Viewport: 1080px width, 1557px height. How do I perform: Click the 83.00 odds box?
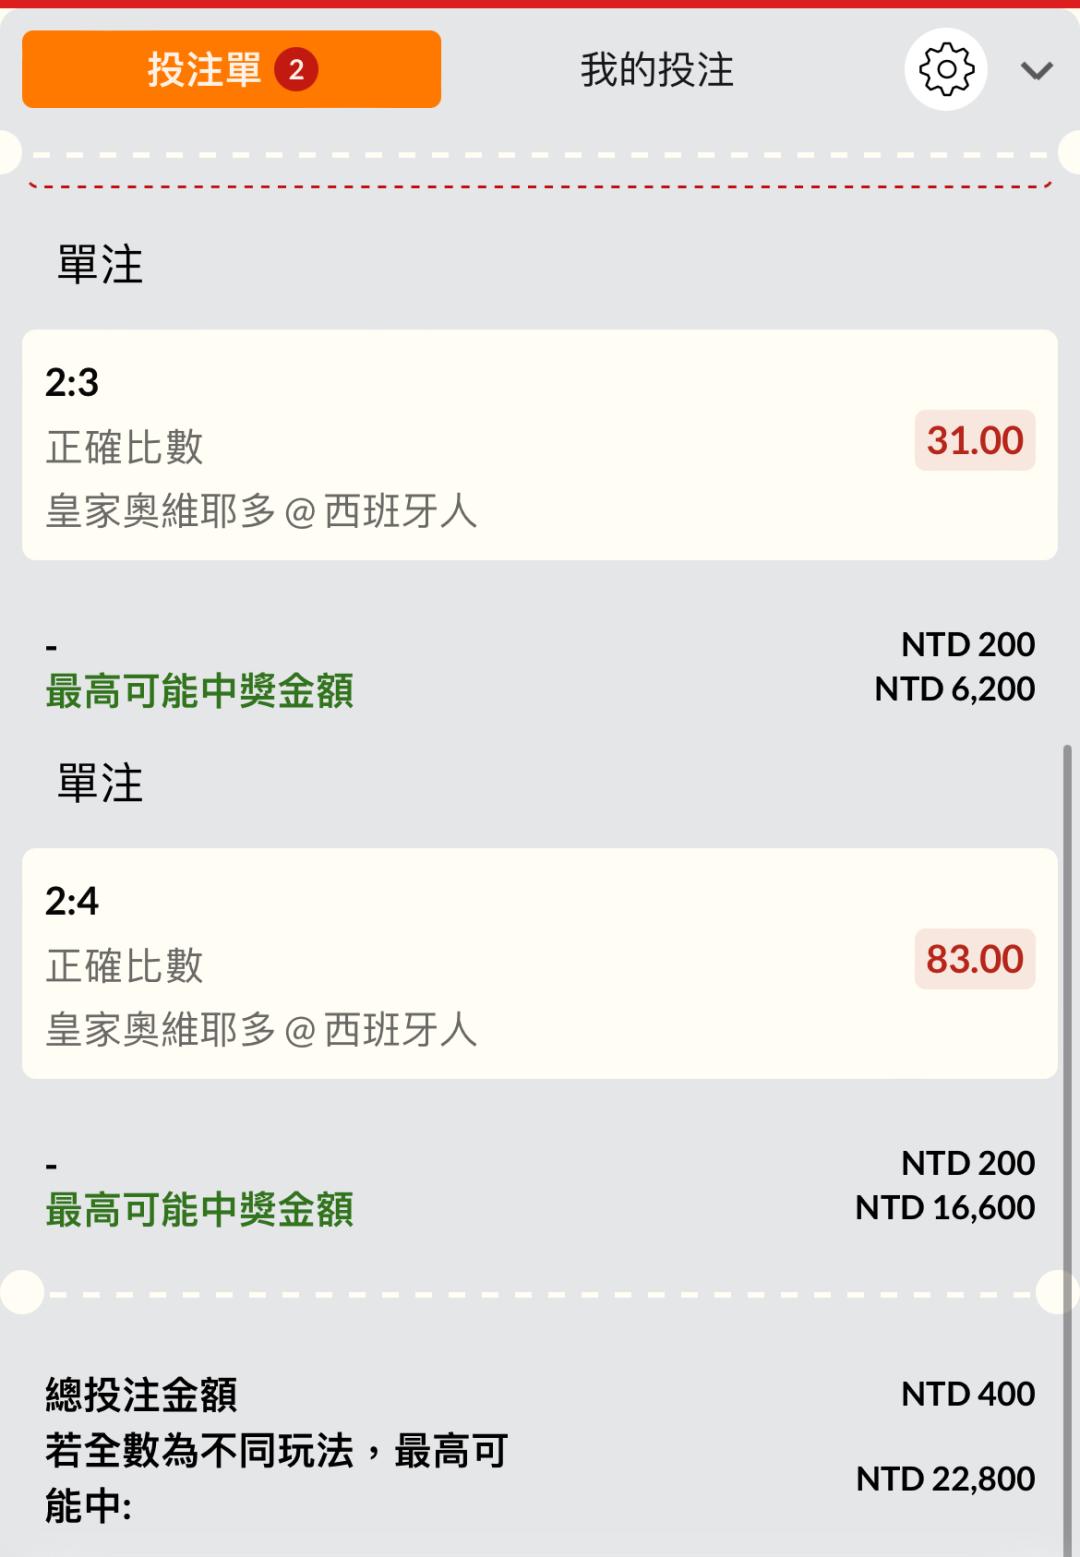(974, 960)
